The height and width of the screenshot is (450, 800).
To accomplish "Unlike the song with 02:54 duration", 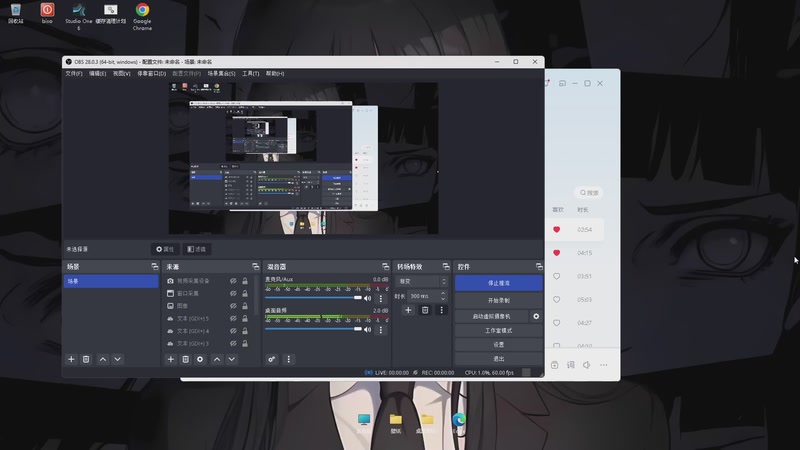I will (x=557, y=230).
